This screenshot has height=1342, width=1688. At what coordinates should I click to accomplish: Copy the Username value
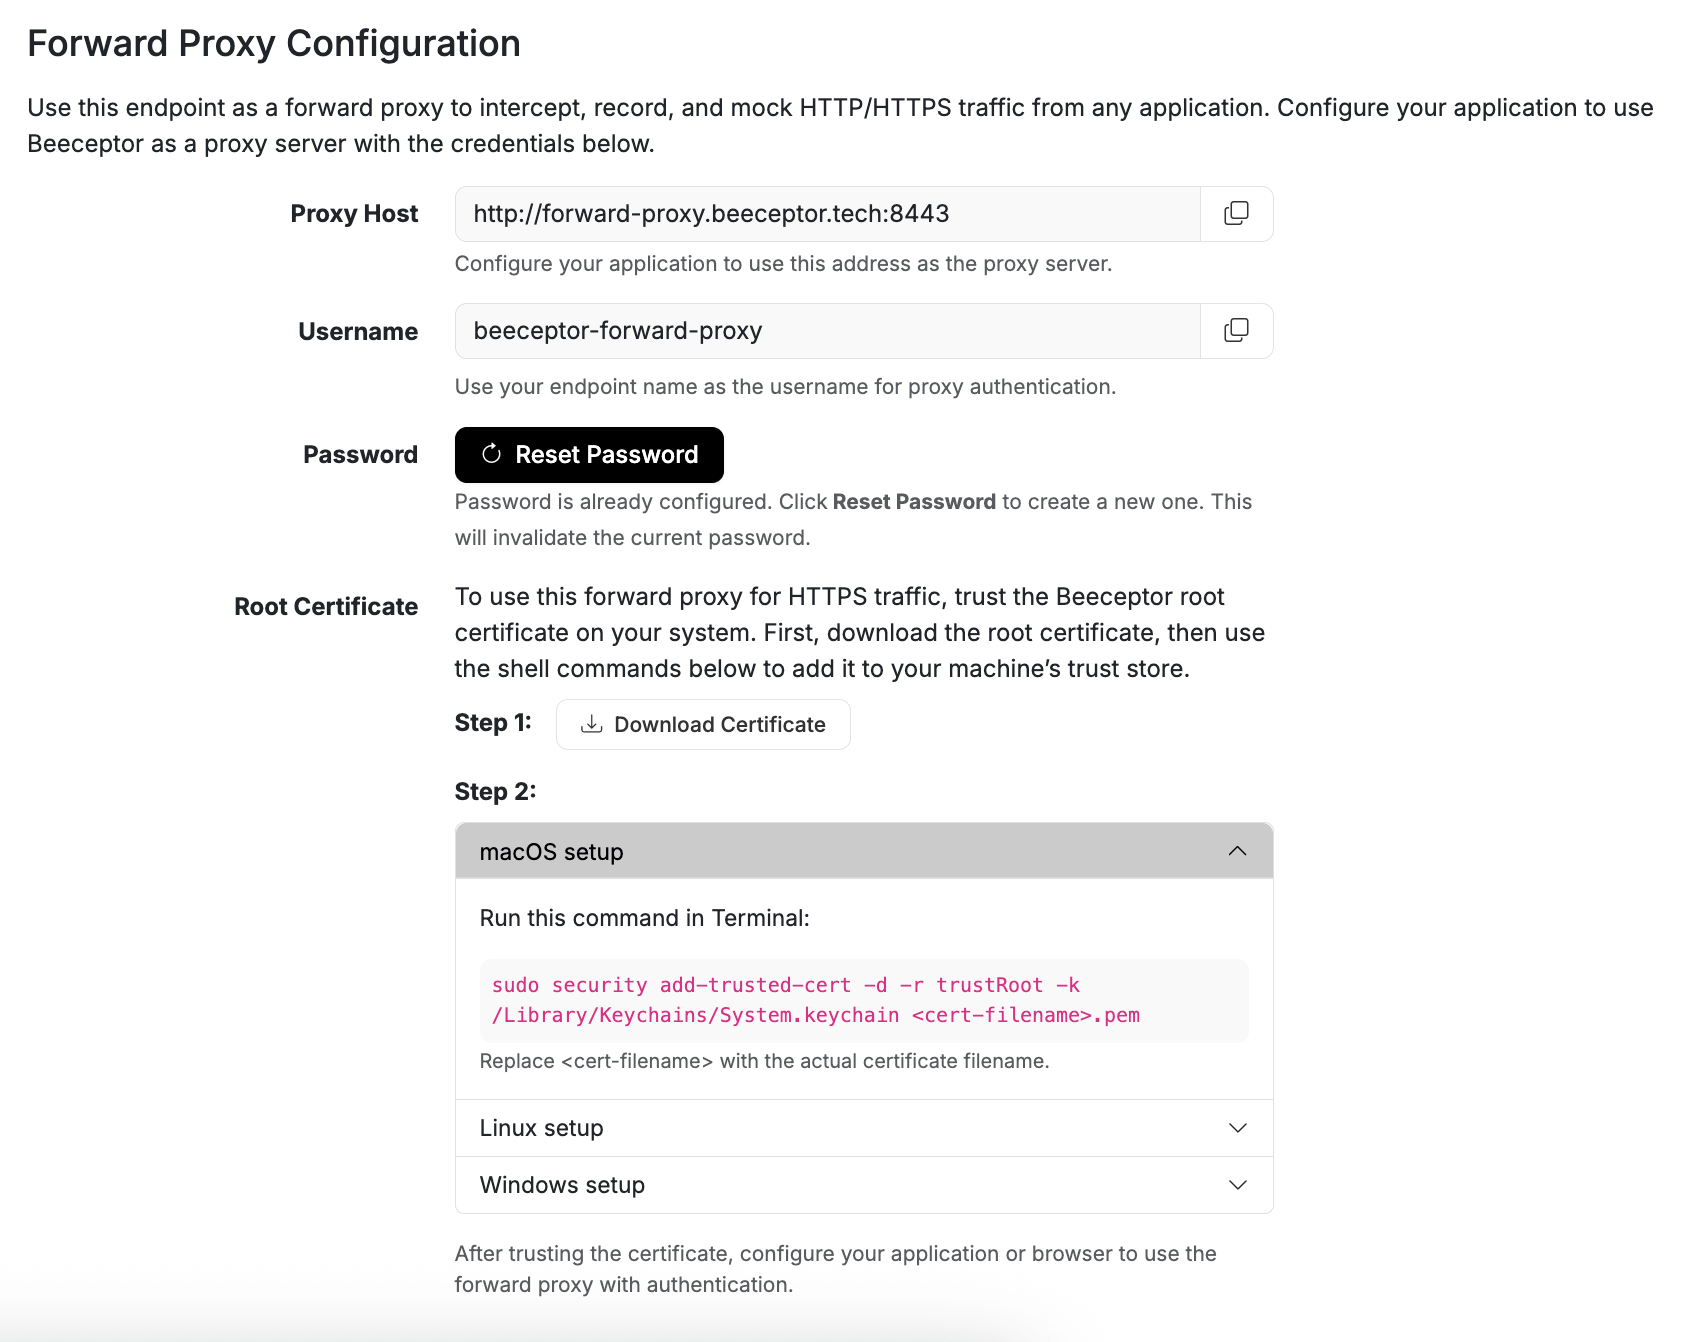(1236, 330)
